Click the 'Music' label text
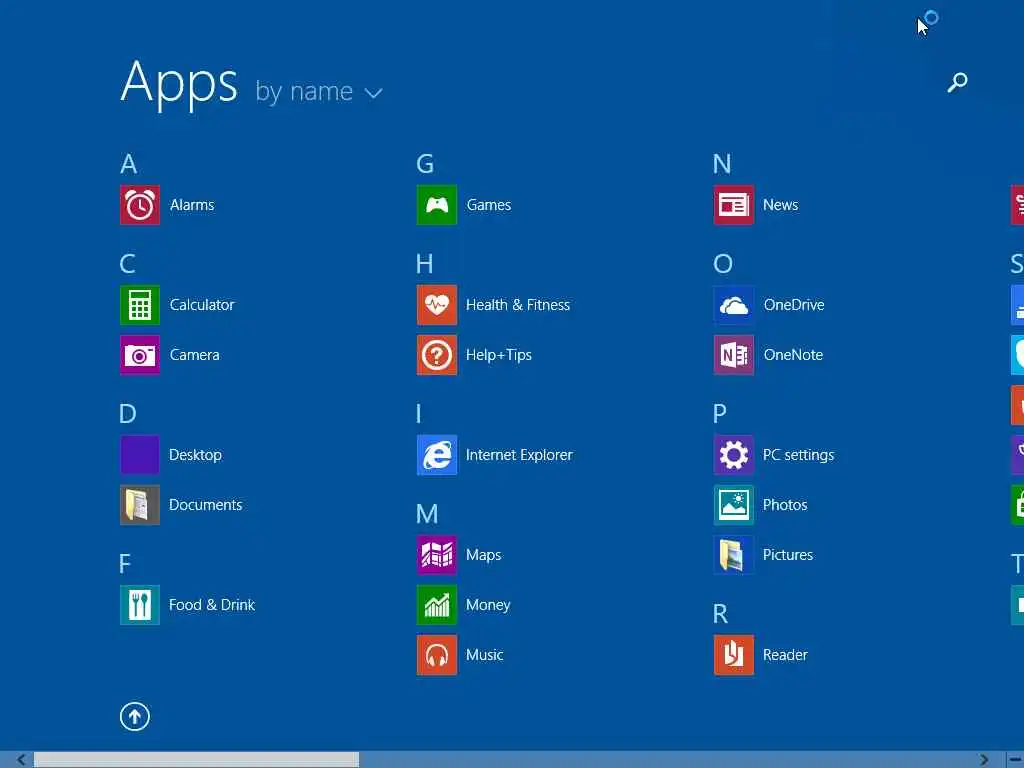The image size is (1024, 768). pos(485,655)
